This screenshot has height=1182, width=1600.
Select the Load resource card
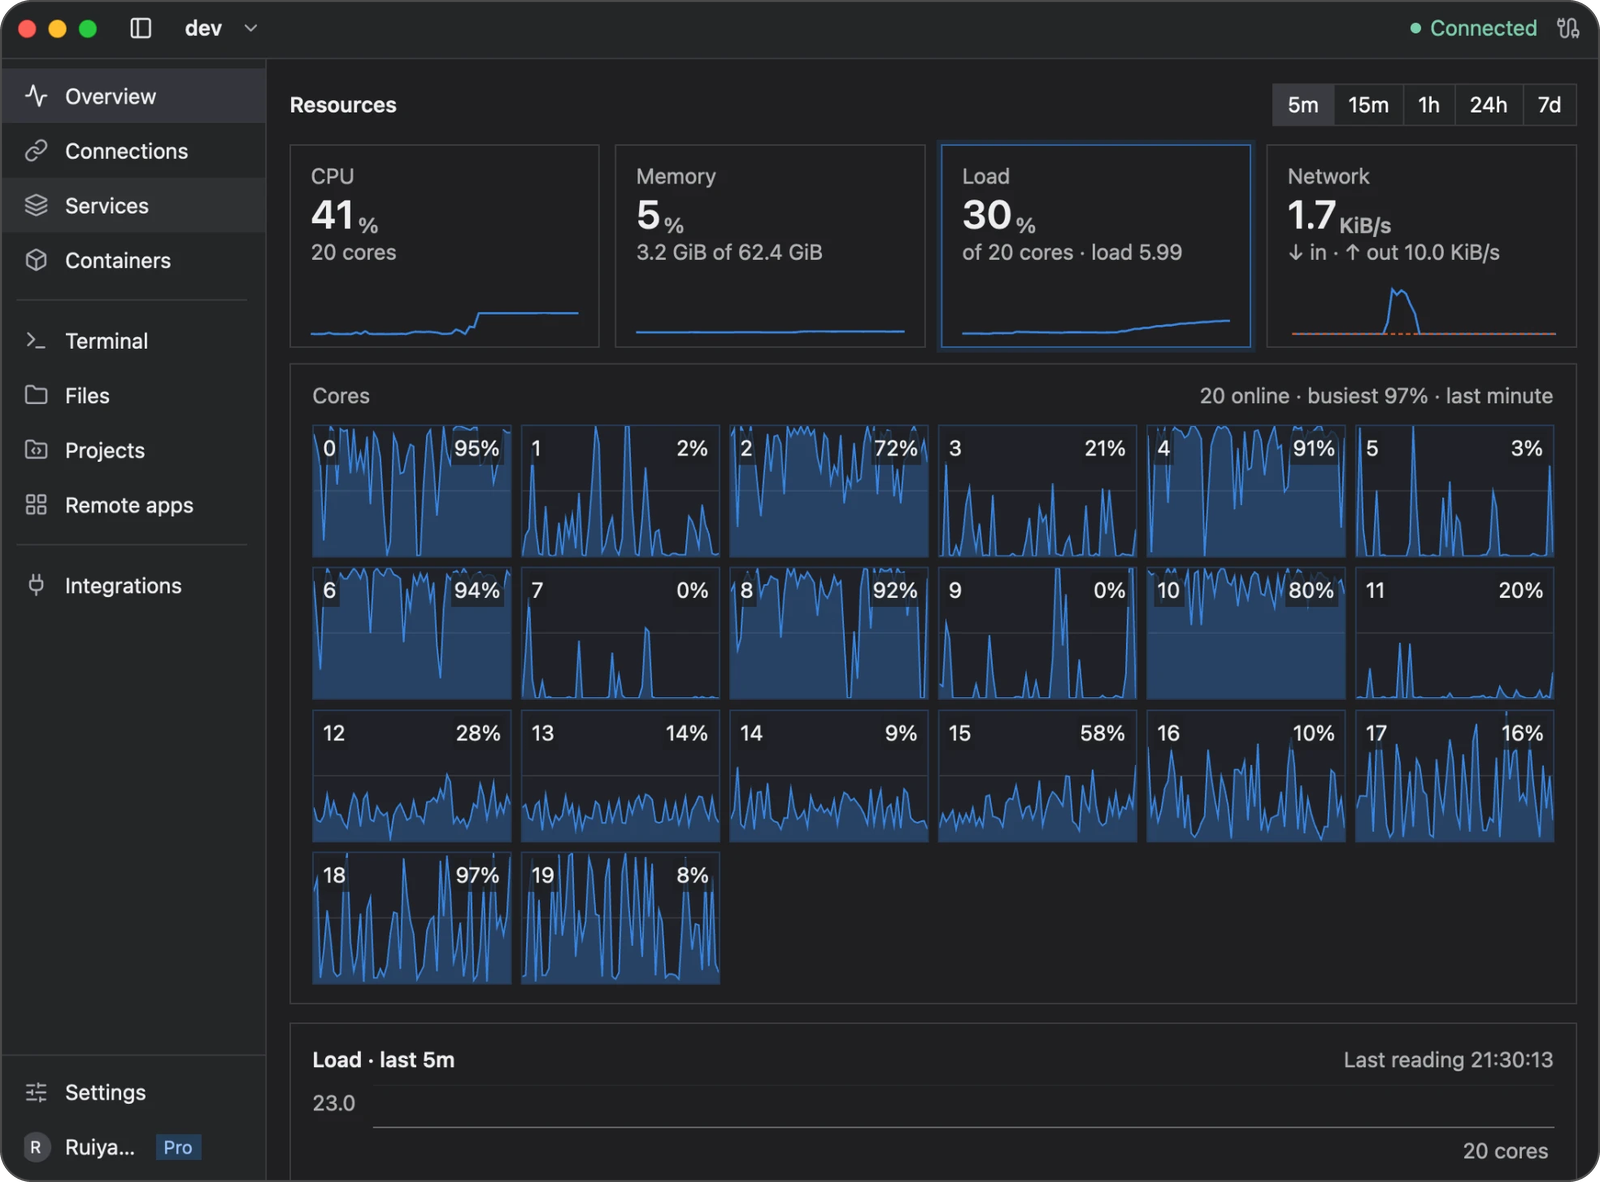[x=1096, y=246]
